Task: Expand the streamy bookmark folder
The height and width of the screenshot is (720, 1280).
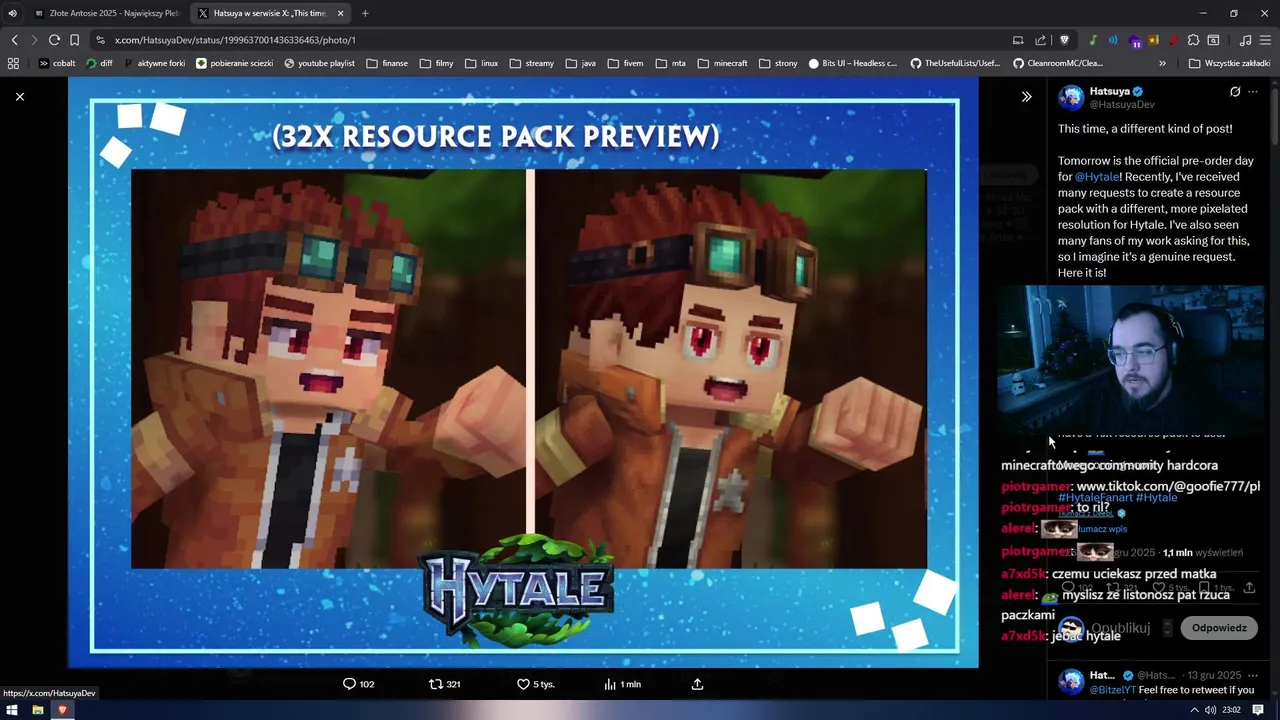Action: click(531, 63)
